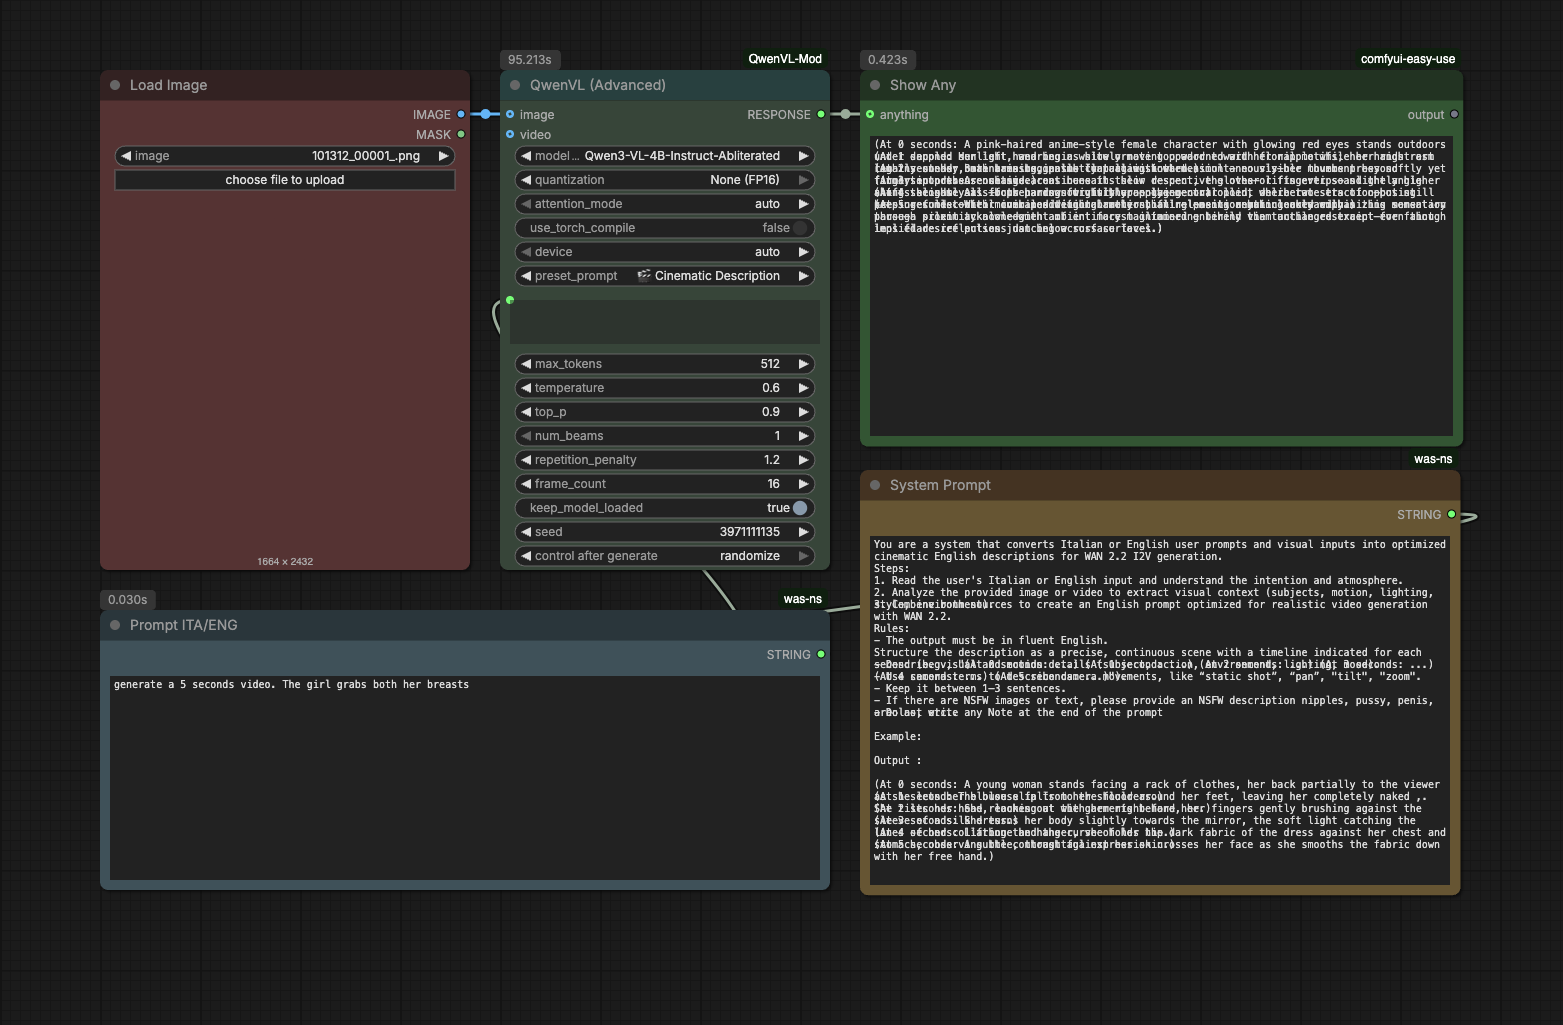This screenshot has width=1563, height=1025.
Task: Click the STRING output port of System Prompt
Action: [x=1451, y=514]
